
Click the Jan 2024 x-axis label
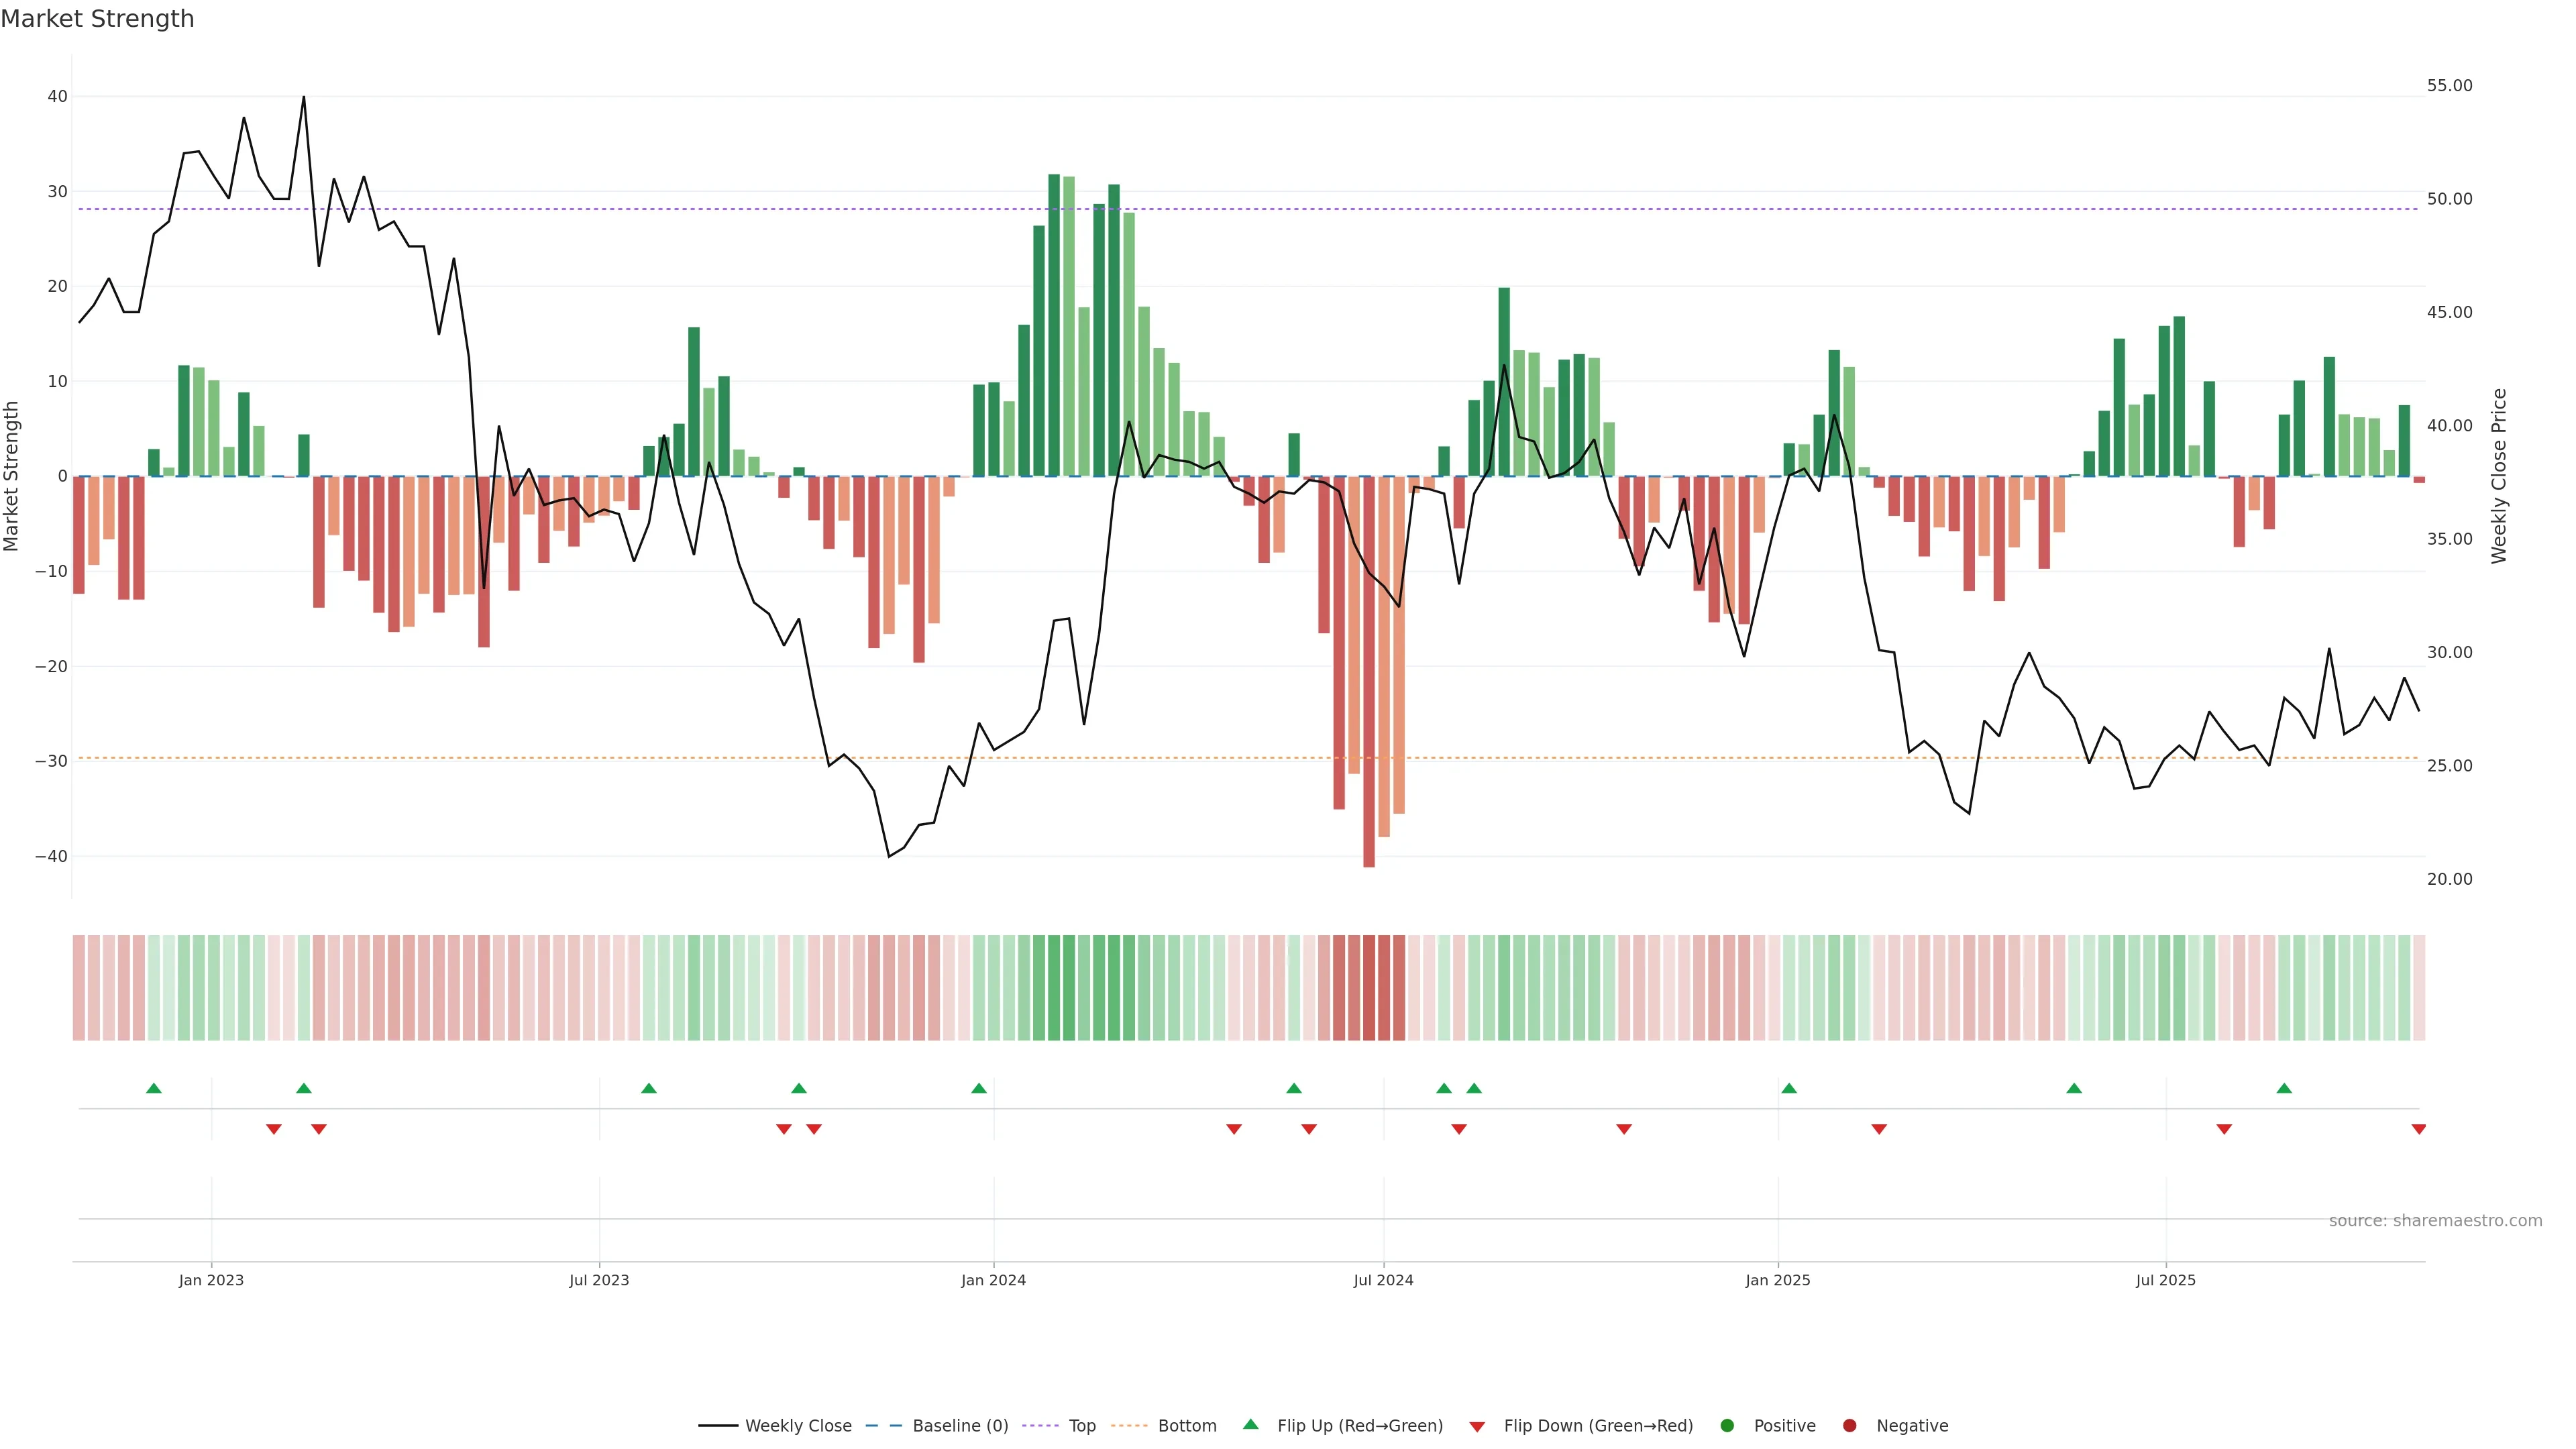click(993, 1280)
